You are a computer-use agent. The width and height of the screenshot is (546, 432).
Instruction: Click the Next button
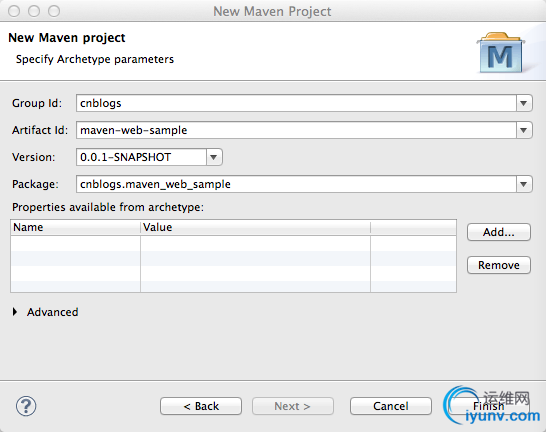tap(293, 406)
